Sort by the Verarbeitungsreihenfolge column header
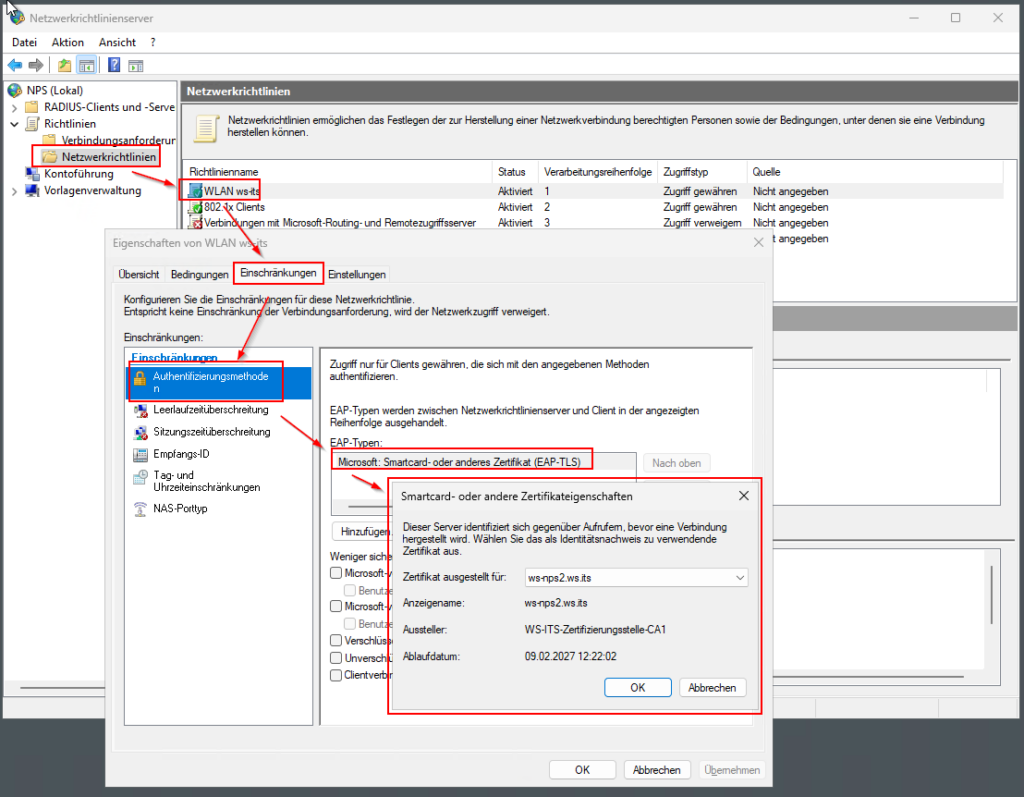The image size is (1024, 797). (x=598, y=172)
